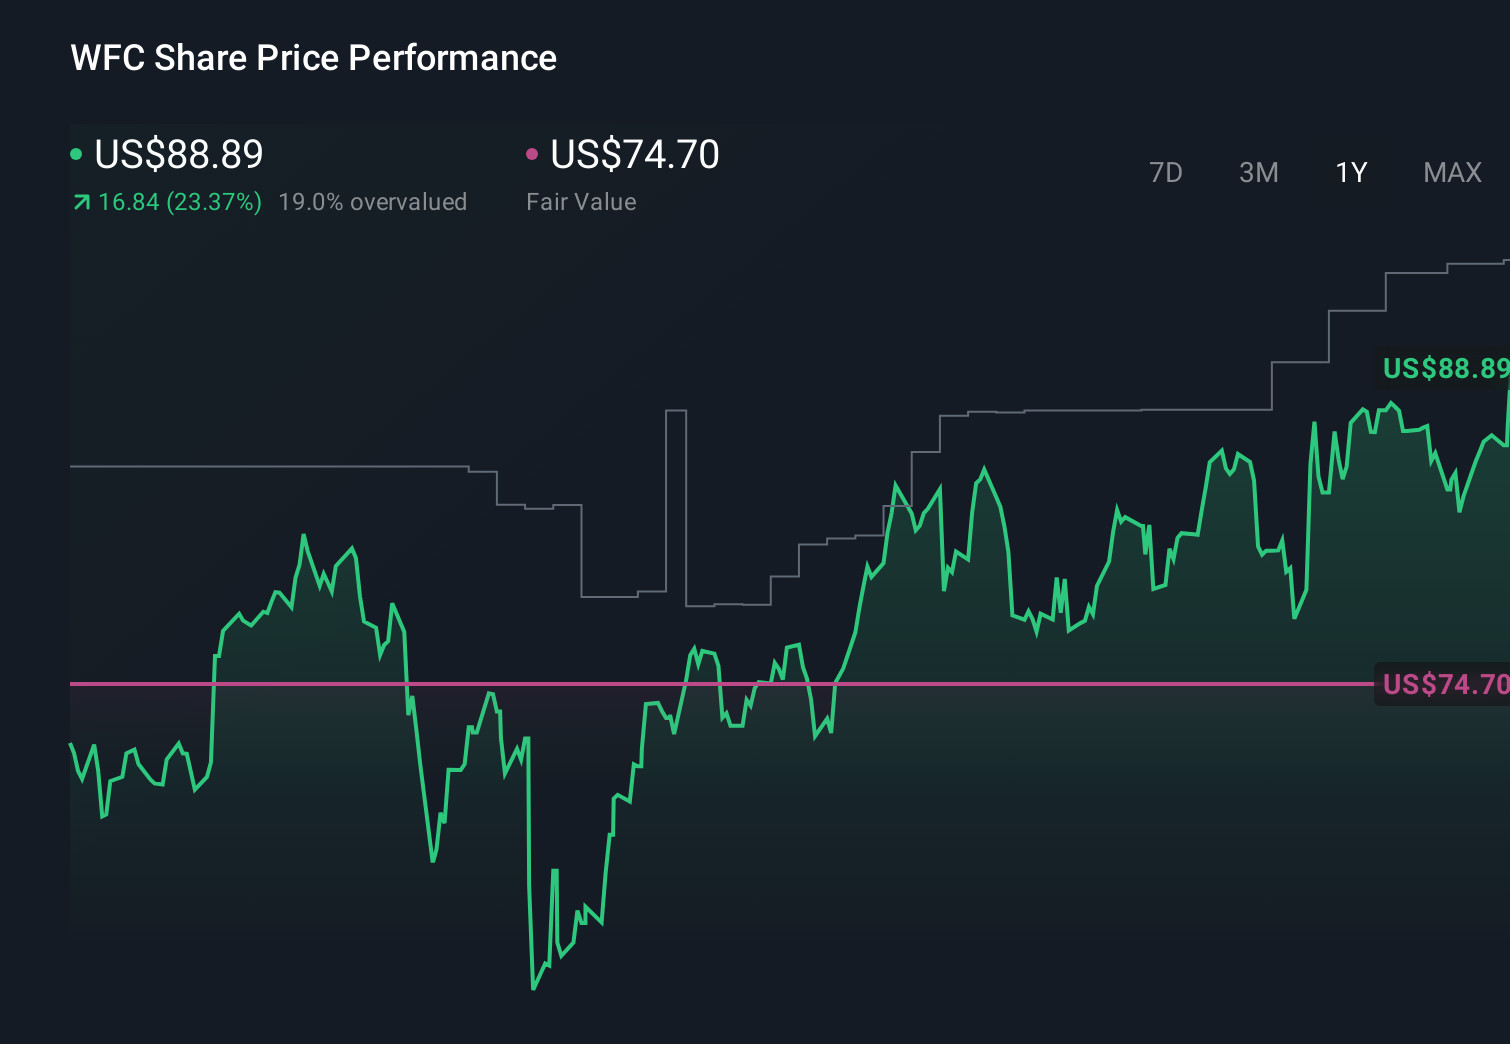Image resolution: width=1510 pixels, height=1044 pixels.
Task: Click the US$74.70 fair value heading
Action: pyautogui.click(x=635, y=154)
